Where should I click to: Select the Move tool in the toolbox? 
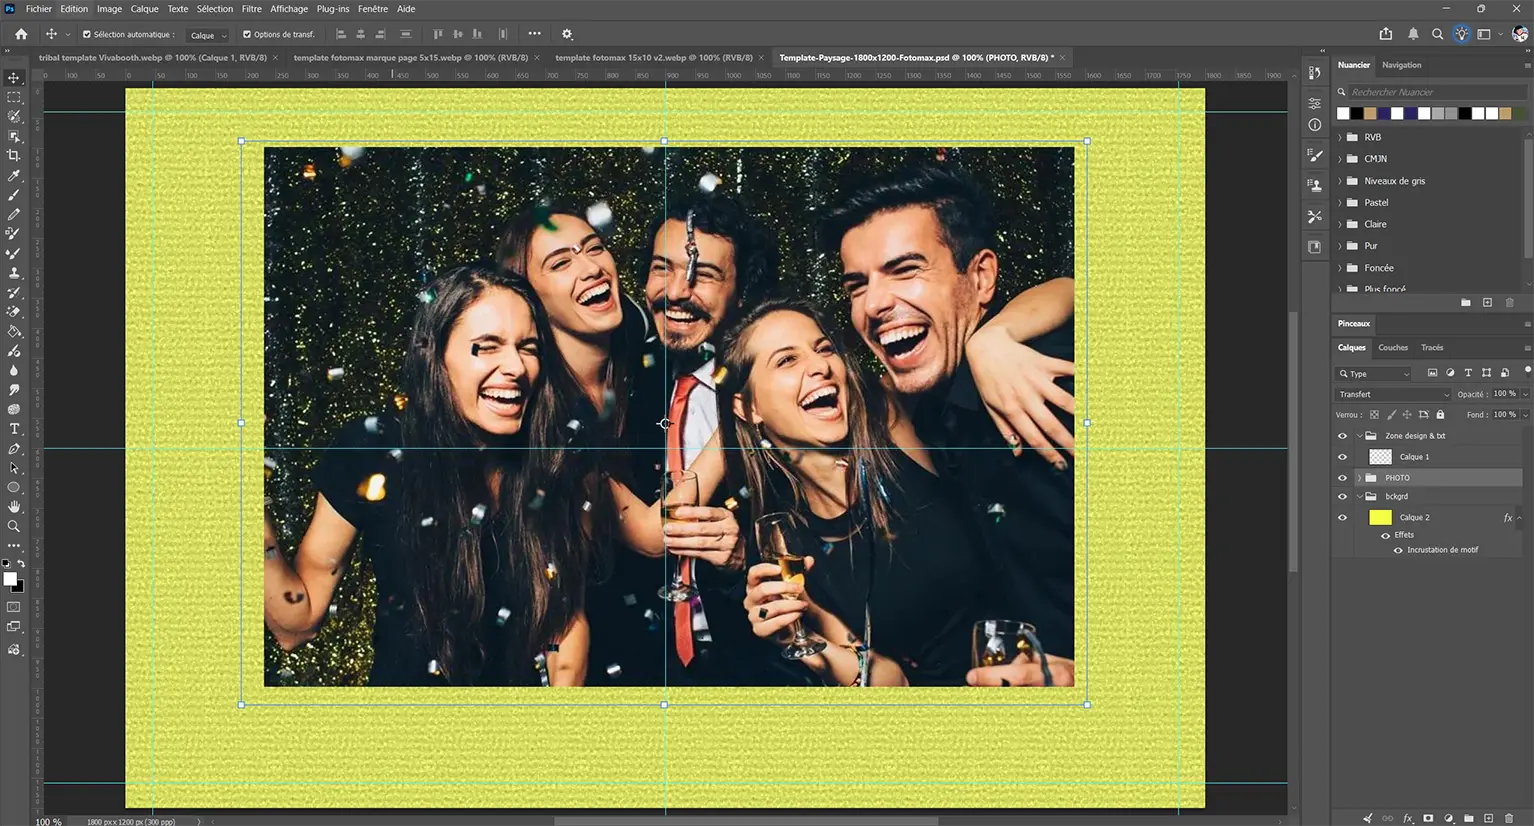(x=14, y=78)
